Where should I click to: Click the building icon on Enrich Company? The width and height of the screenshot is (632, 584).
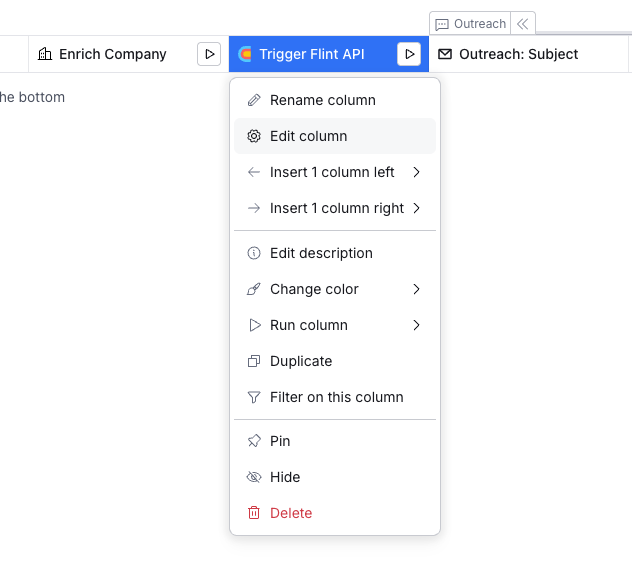click(x=45, y=54)
